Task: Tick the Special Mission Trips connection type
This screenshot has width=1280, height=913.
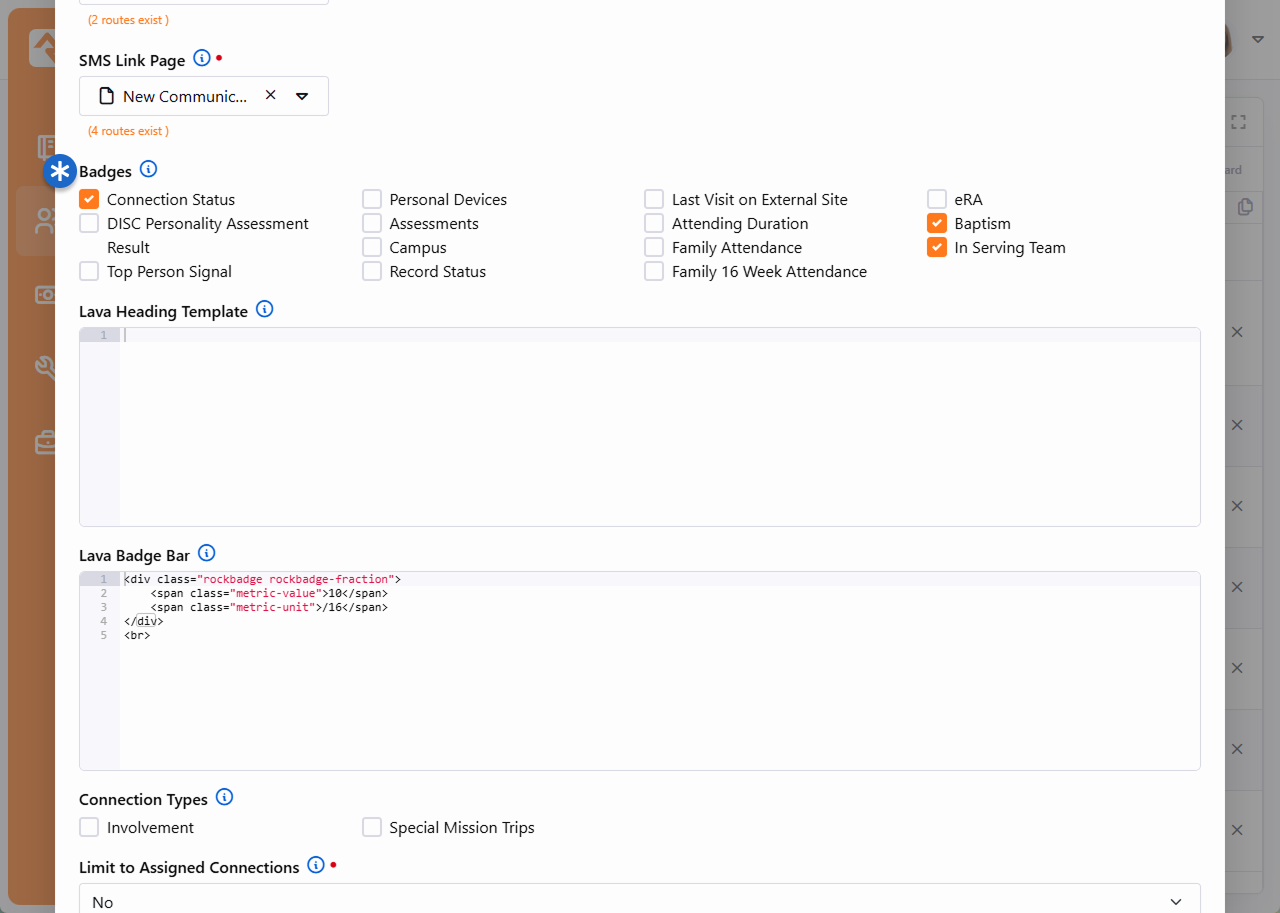Action: point(372,827)
